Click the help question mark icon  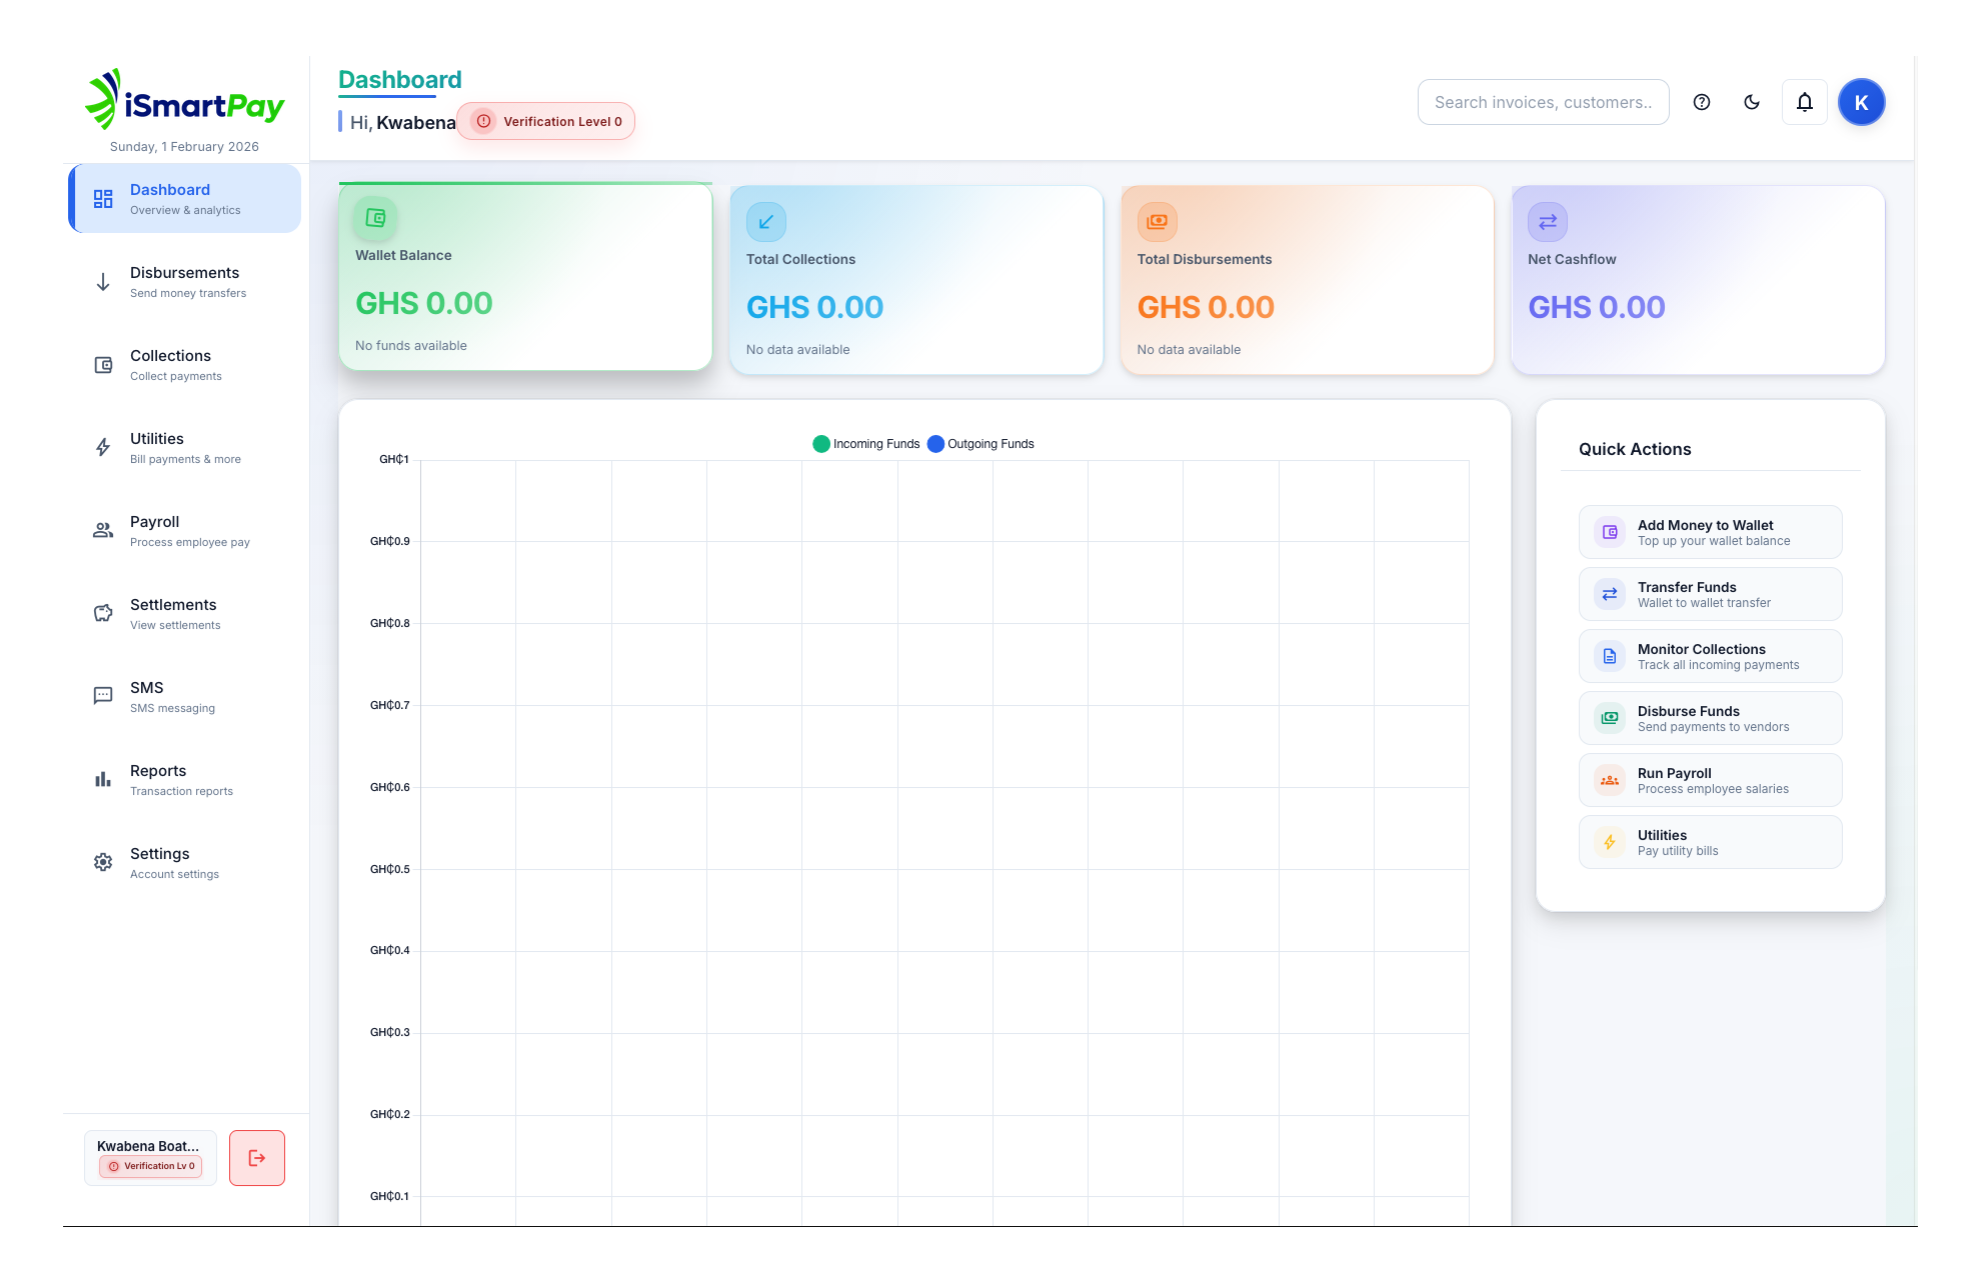click(x=1701, y=102)
